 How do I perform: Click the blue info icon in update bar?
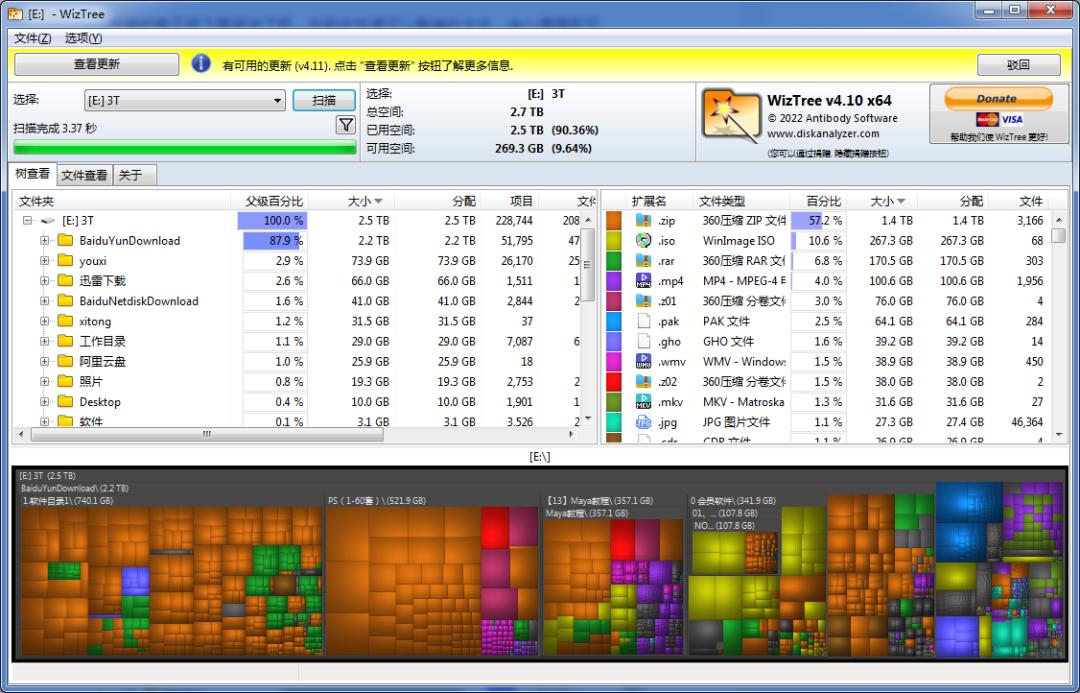point(200,64)
